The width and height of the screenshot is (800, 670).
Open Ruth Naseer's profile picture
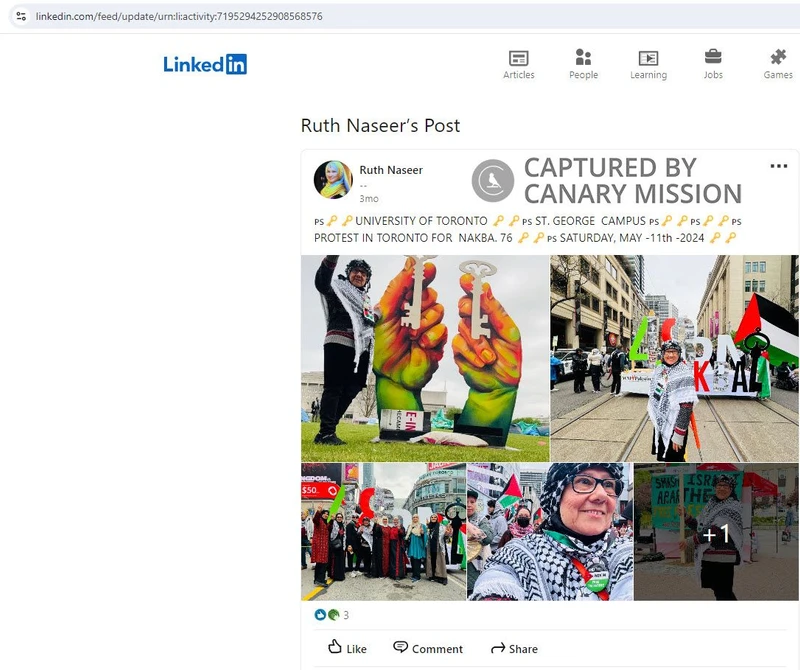click(333, 180)
